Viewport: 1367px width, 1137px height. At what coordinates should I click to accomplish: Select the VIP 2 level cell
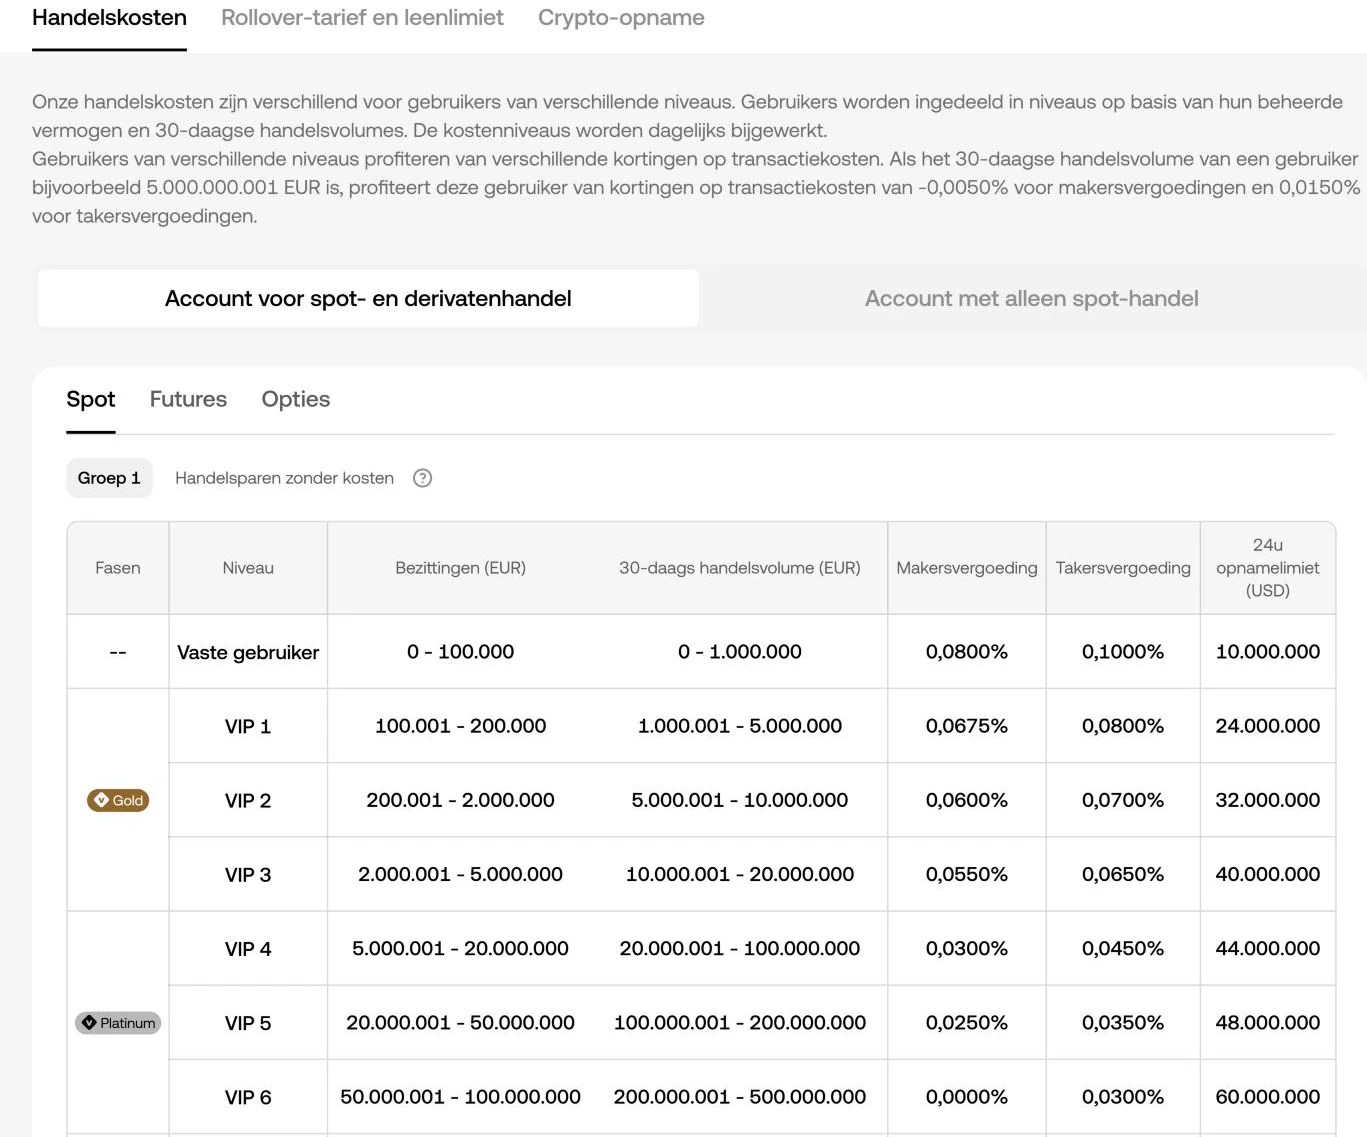click(x=248, y=801)
